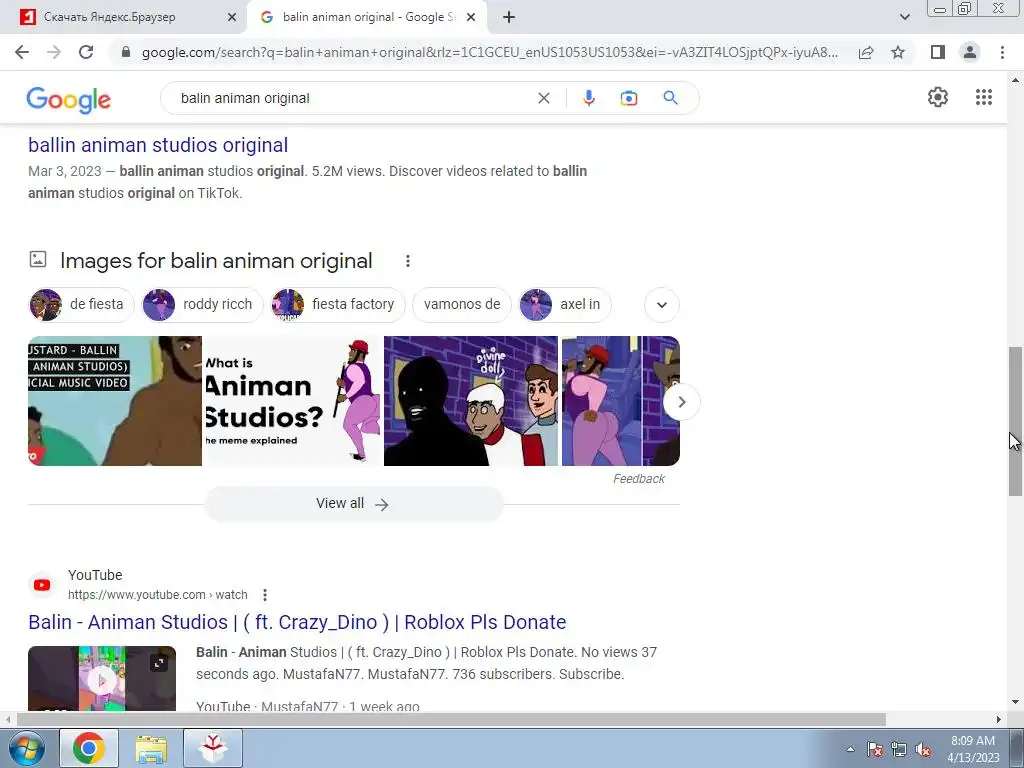Close the Скачать Яндекс.Браузер tab
This screenshot has width=1024, height=768.
231,17
